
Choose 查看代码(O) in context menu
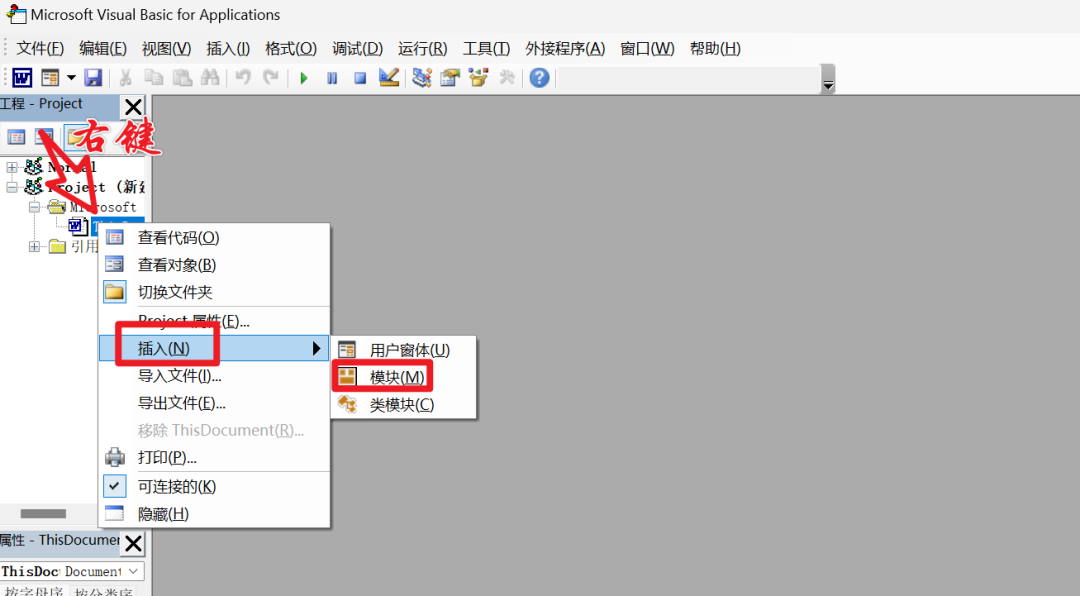214,238
